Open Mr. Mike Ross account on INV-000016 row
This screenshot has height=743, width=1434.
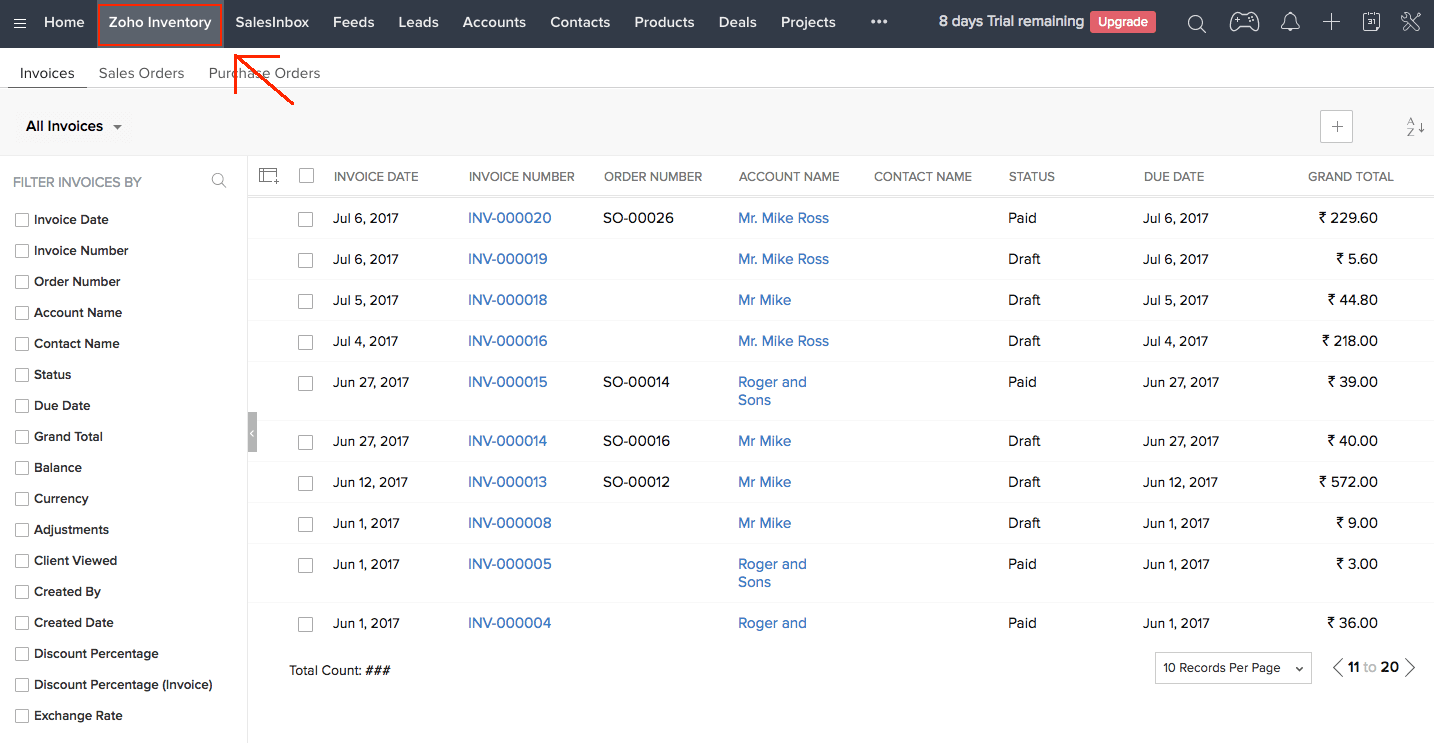(784, 341)
